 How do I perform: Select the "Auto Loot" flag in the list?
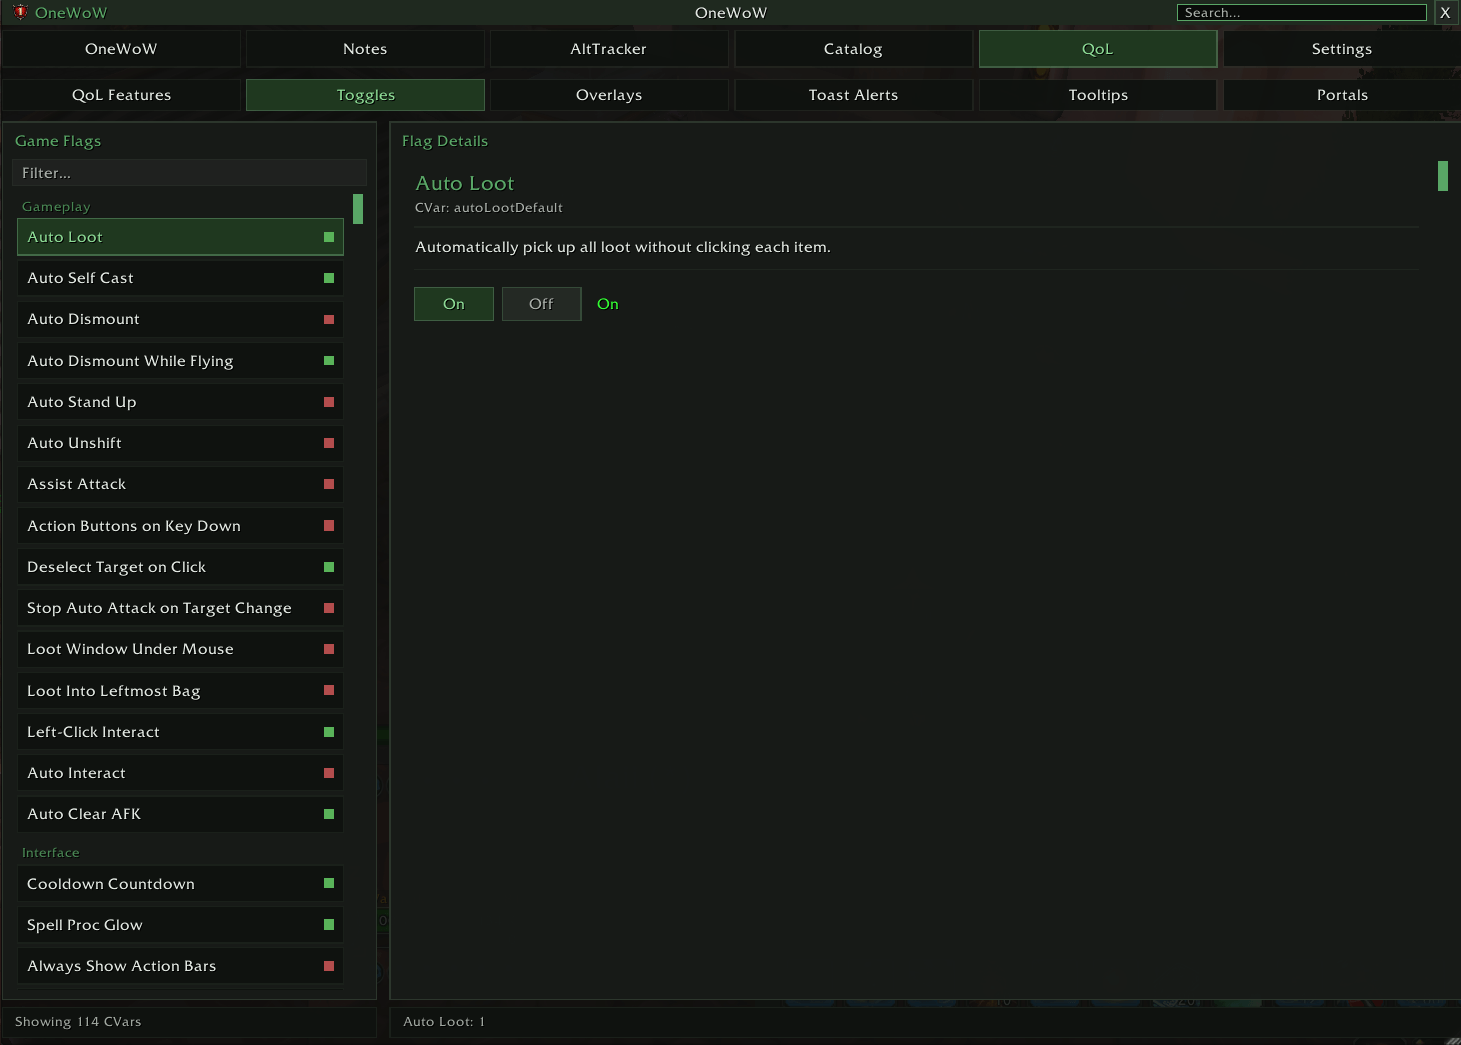pyautogui.click(x=180, y=237)
